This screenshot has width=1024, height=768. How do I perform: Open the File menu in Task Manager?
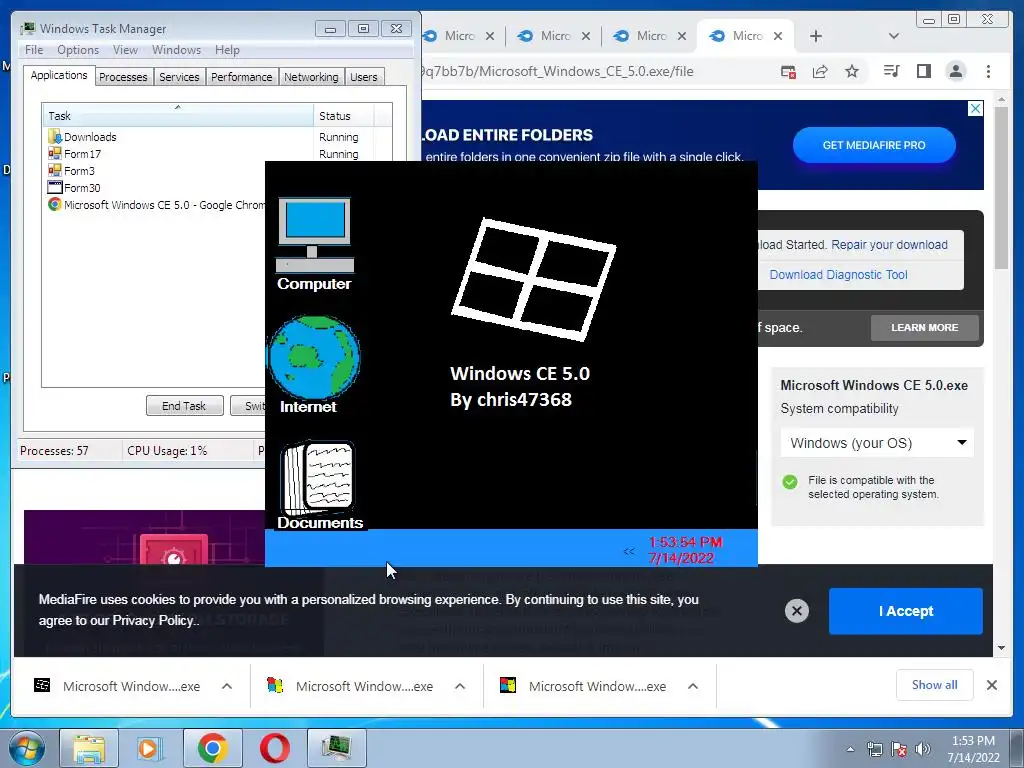click(34, 50)
